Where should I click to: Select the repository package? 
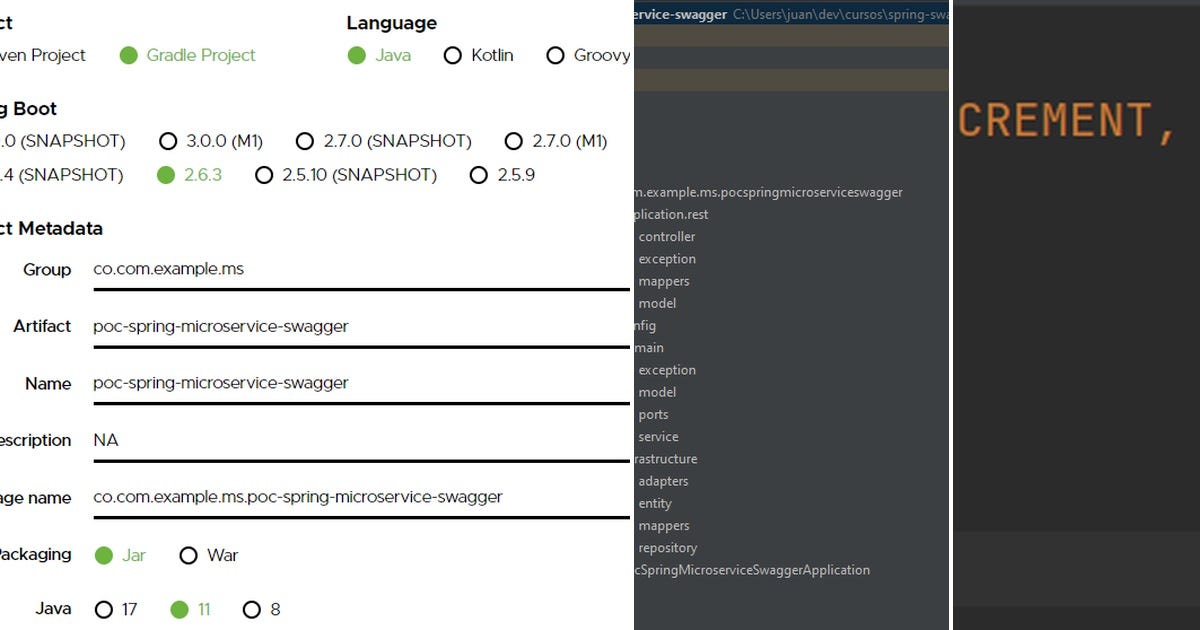667,547
